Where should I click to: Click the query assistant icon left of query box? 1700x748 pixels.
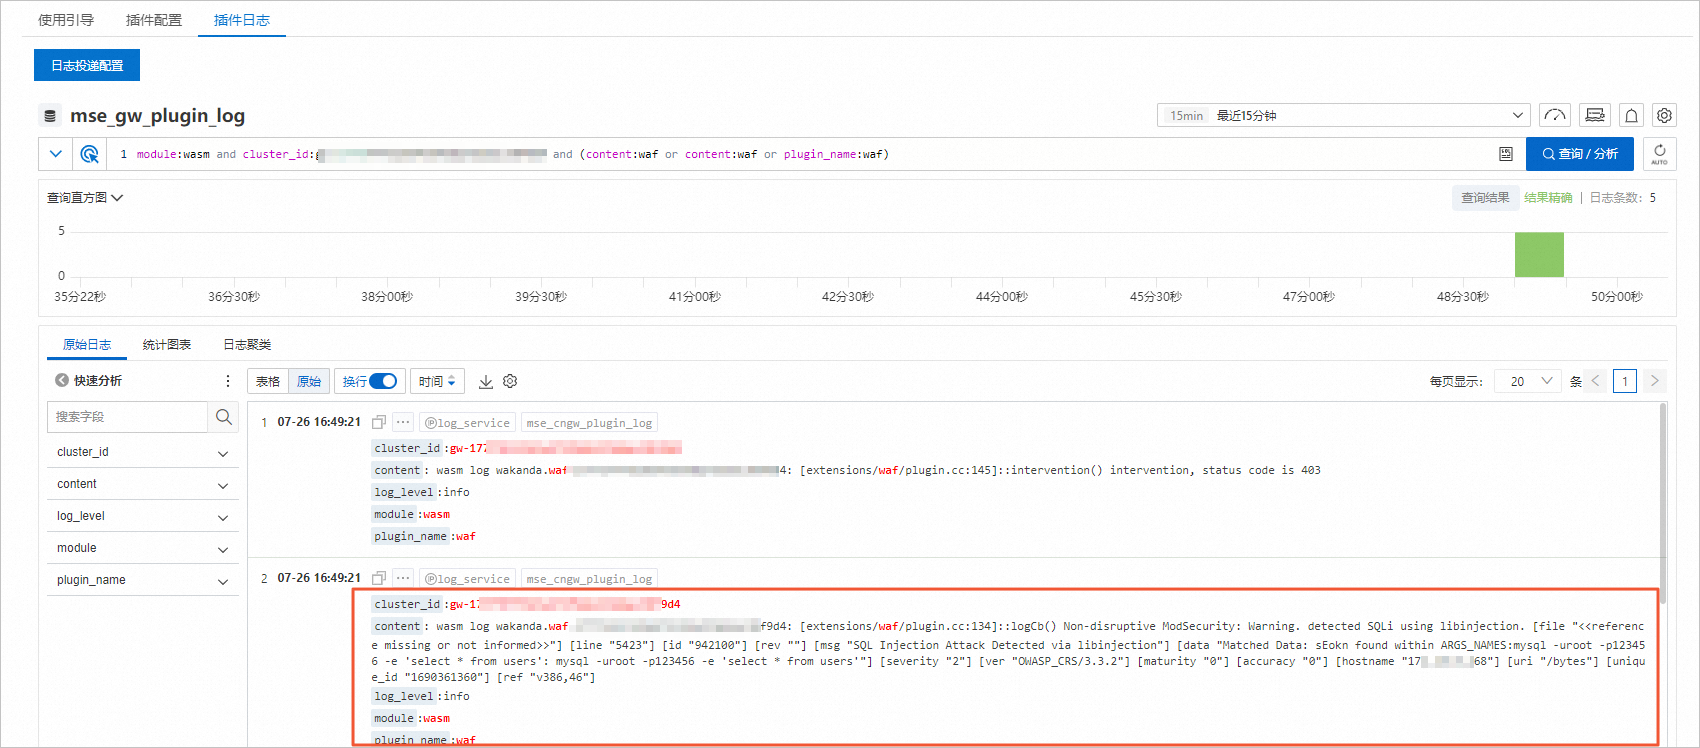89,154
